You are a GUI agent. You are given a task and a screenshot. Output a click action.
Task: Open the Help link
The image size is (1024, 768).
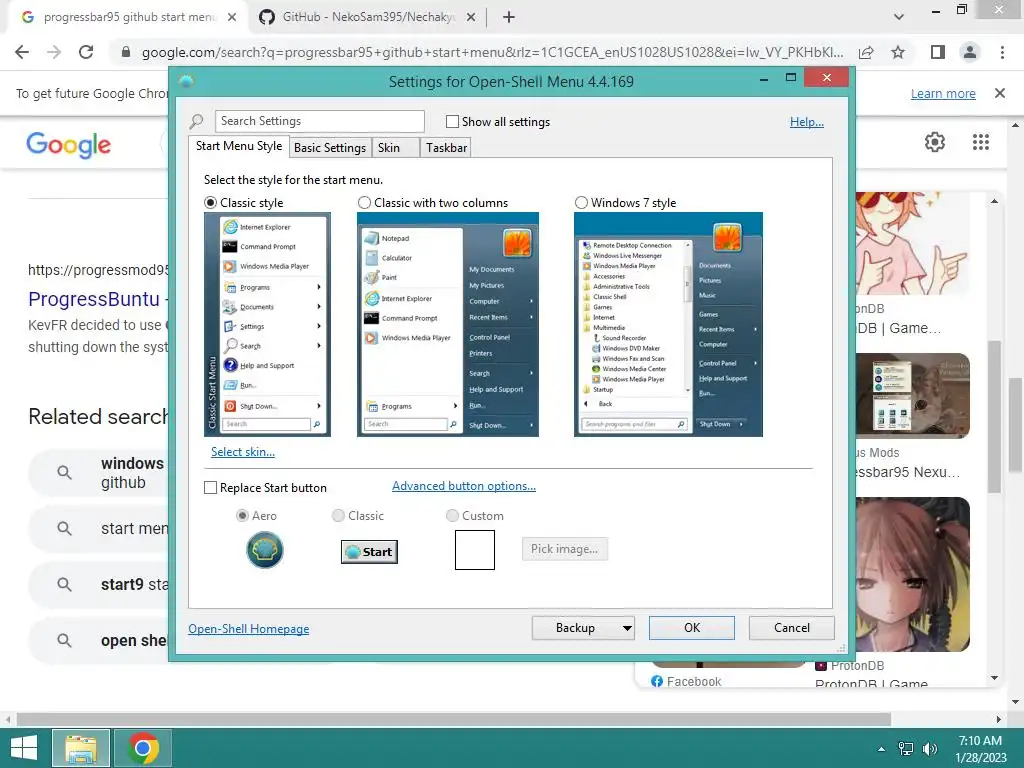pos(807,122)
